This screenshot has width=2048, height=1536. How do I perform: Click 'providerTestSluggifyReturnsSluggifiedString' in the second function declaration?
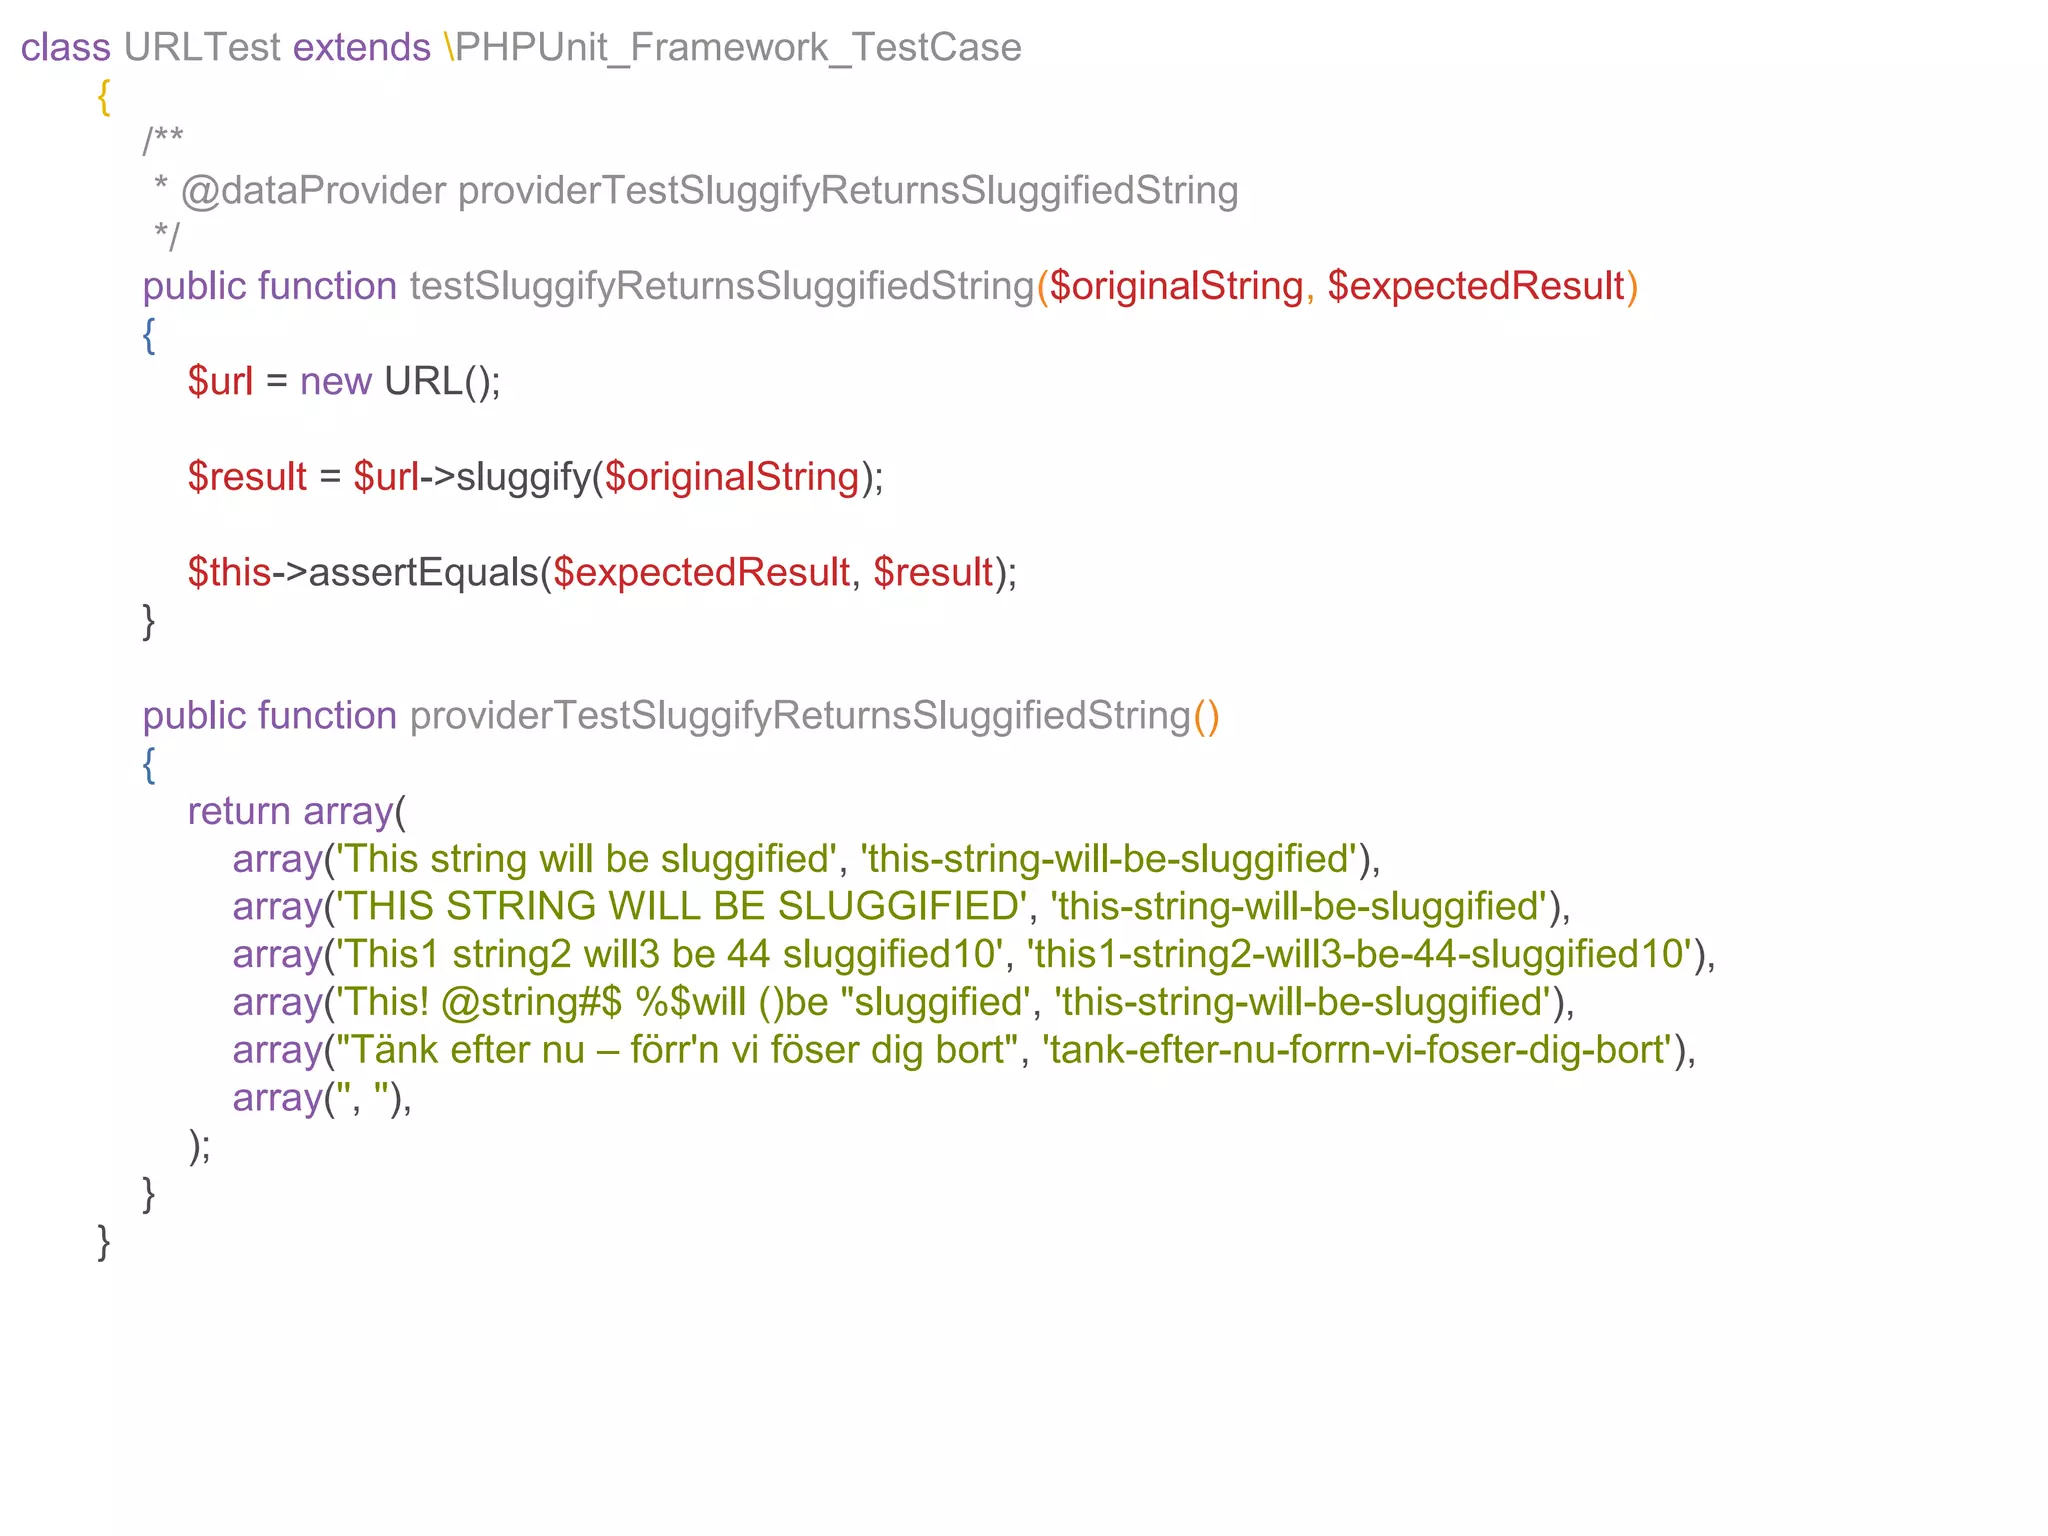801,716
